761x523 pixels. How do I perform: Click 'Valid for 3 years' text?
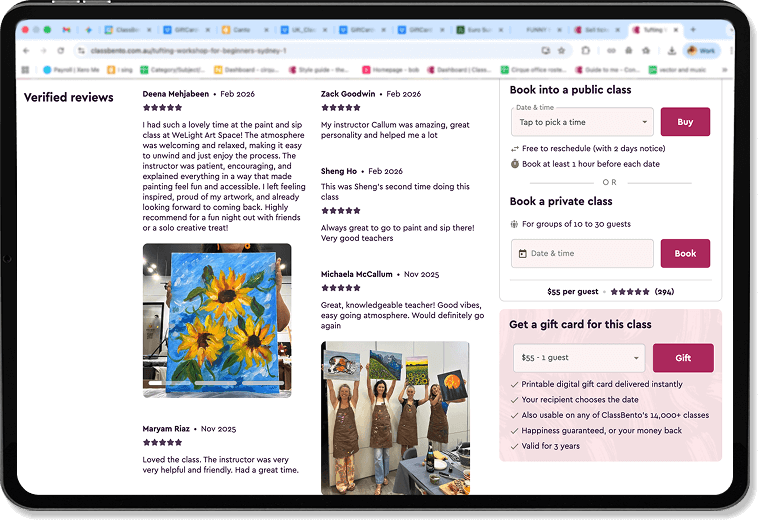(550, 446)
